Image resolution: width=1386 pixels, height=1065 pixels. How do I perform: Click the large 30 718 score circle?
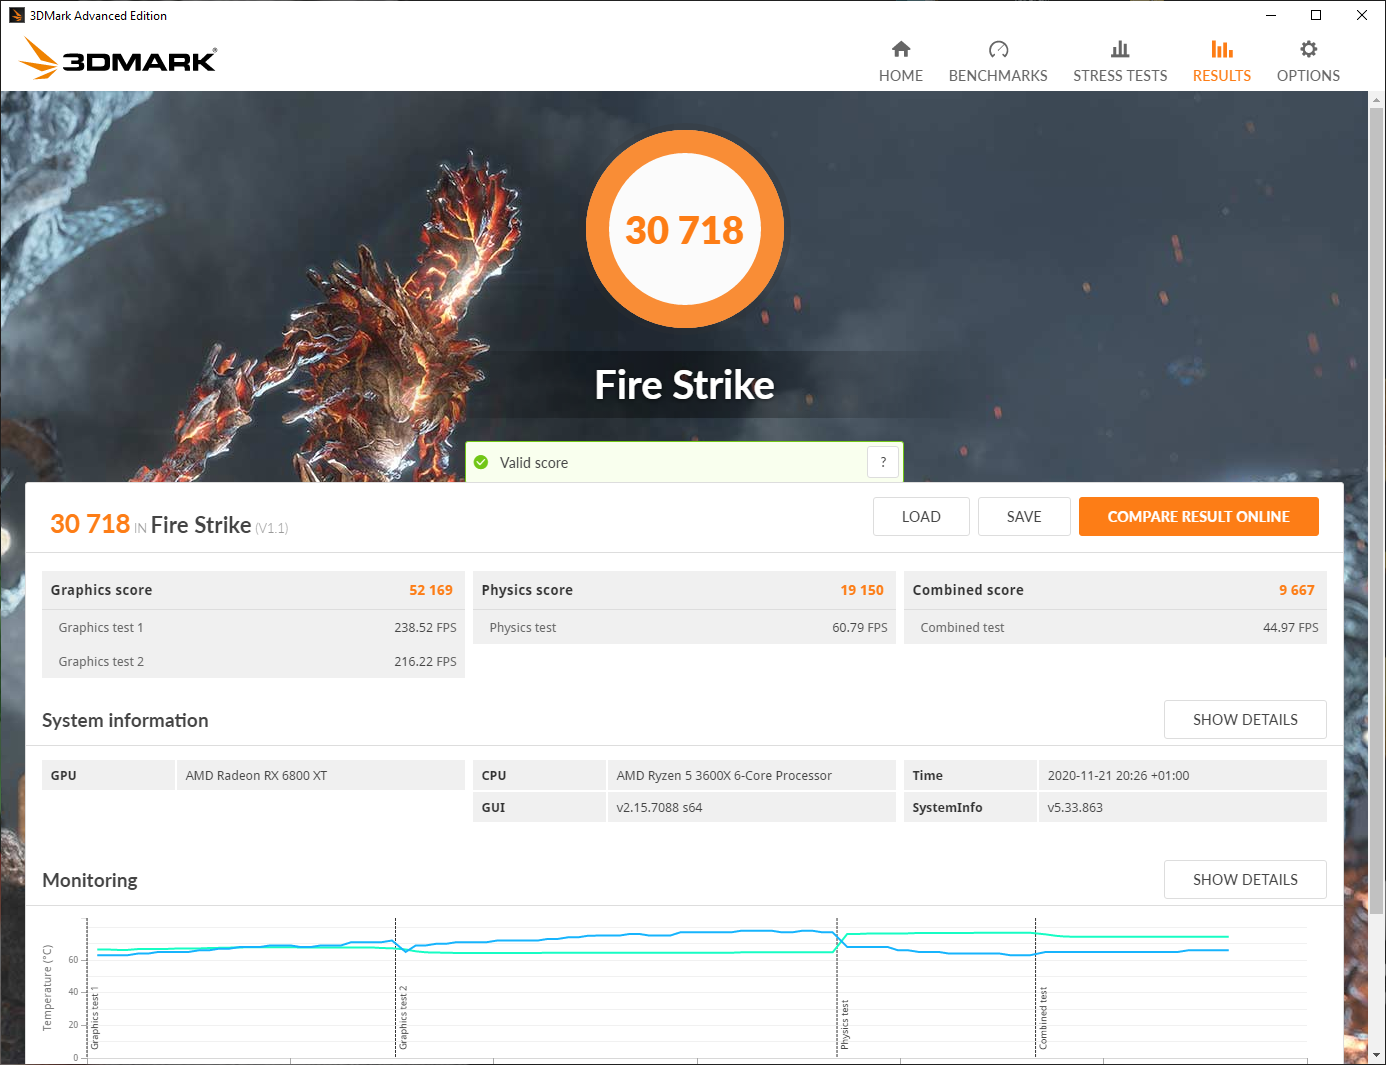[685, 230]
